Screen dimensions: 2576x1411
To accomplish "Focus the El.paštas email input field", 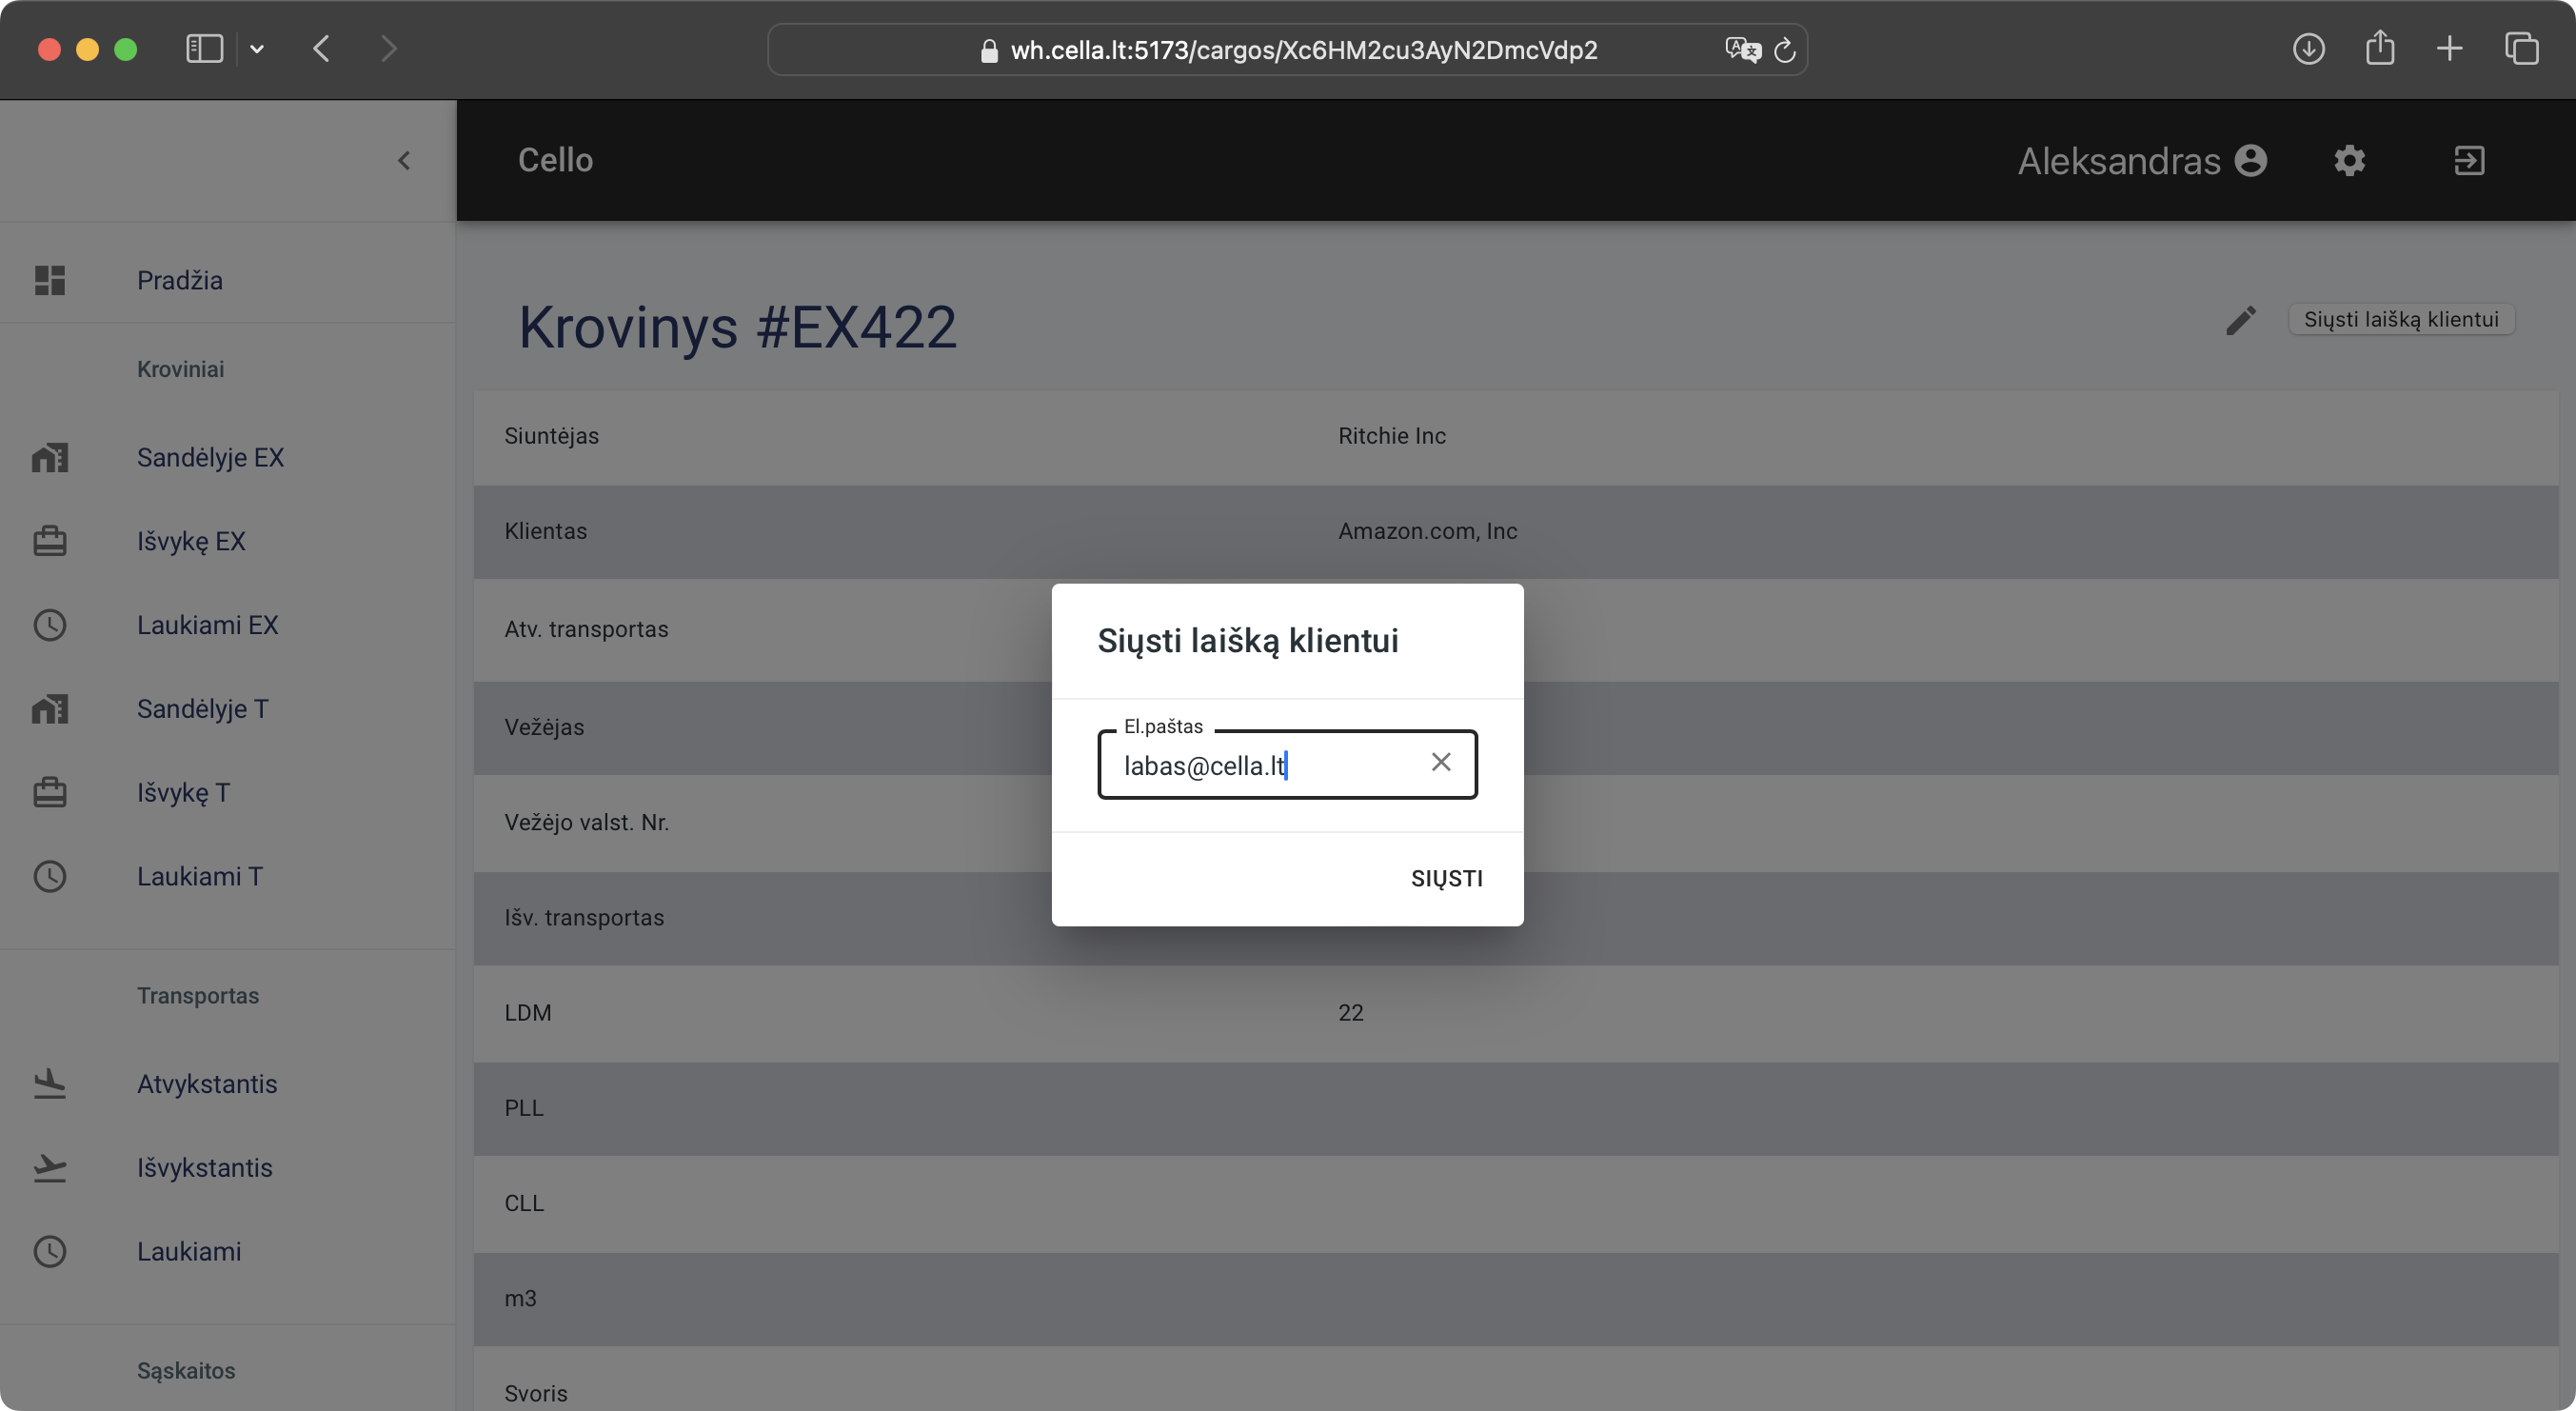I will (1287, 764).
